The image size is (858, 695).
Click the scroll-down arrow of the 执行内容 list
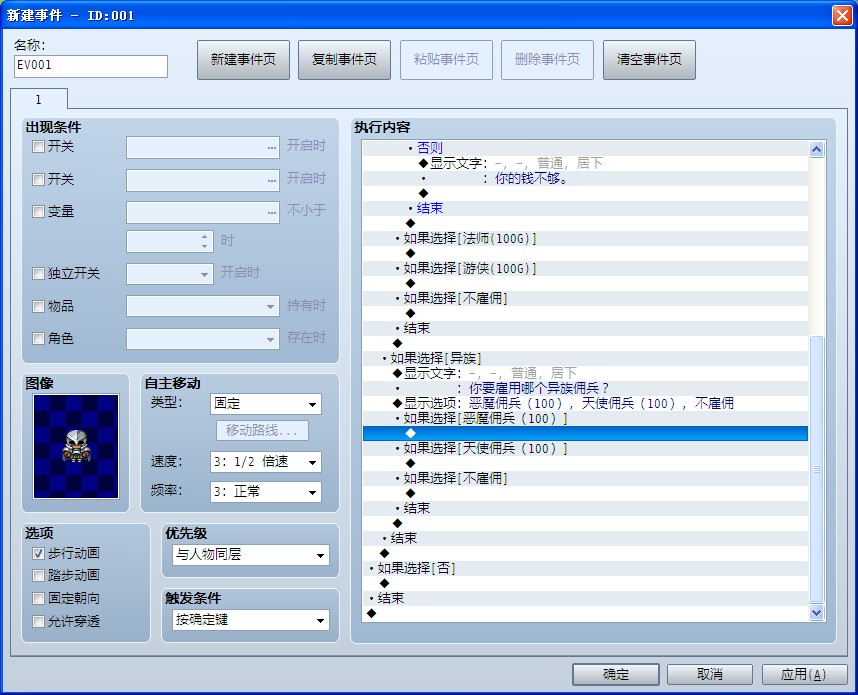point(816,612)
